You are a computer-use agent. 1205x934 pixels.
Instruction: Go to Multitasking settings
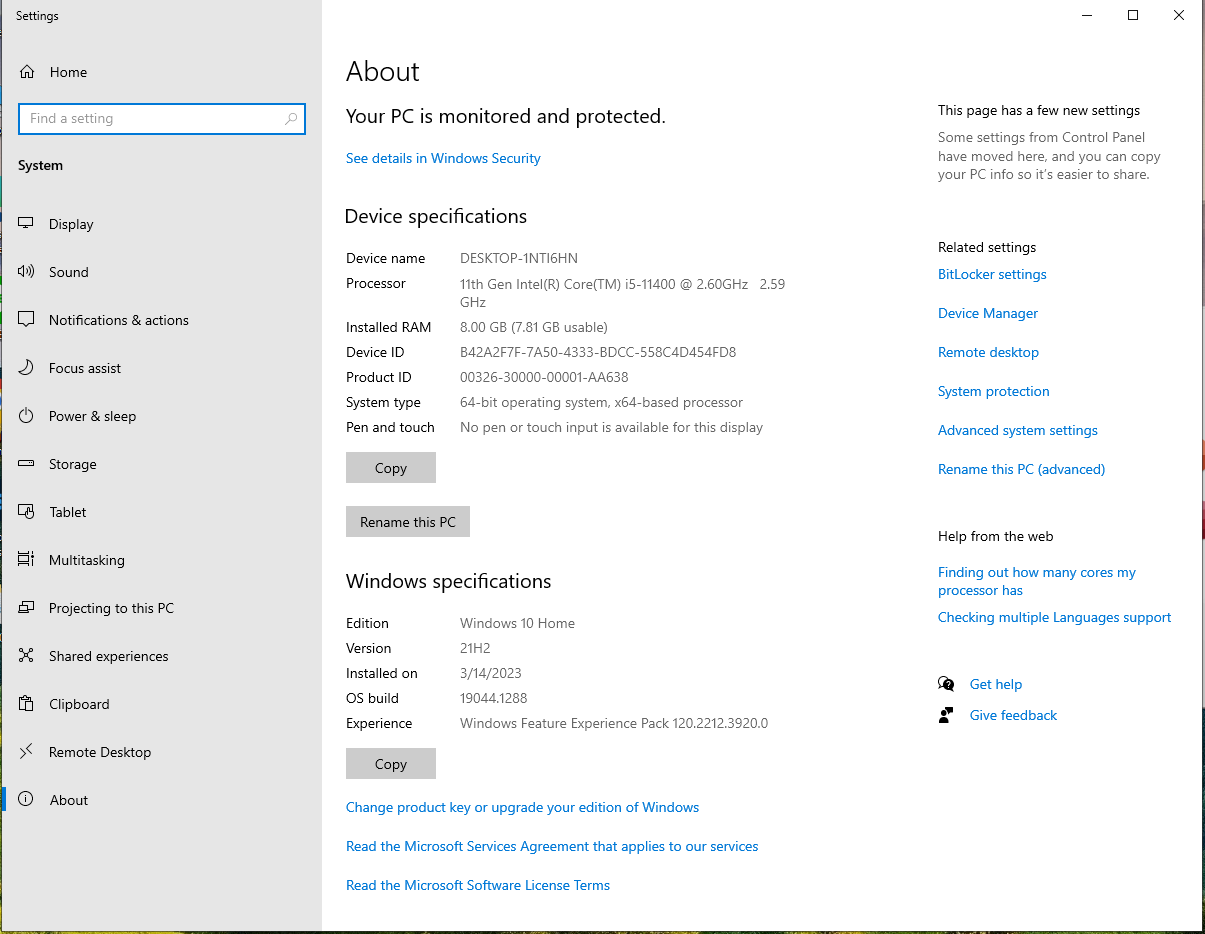click(x=87, y=560)
